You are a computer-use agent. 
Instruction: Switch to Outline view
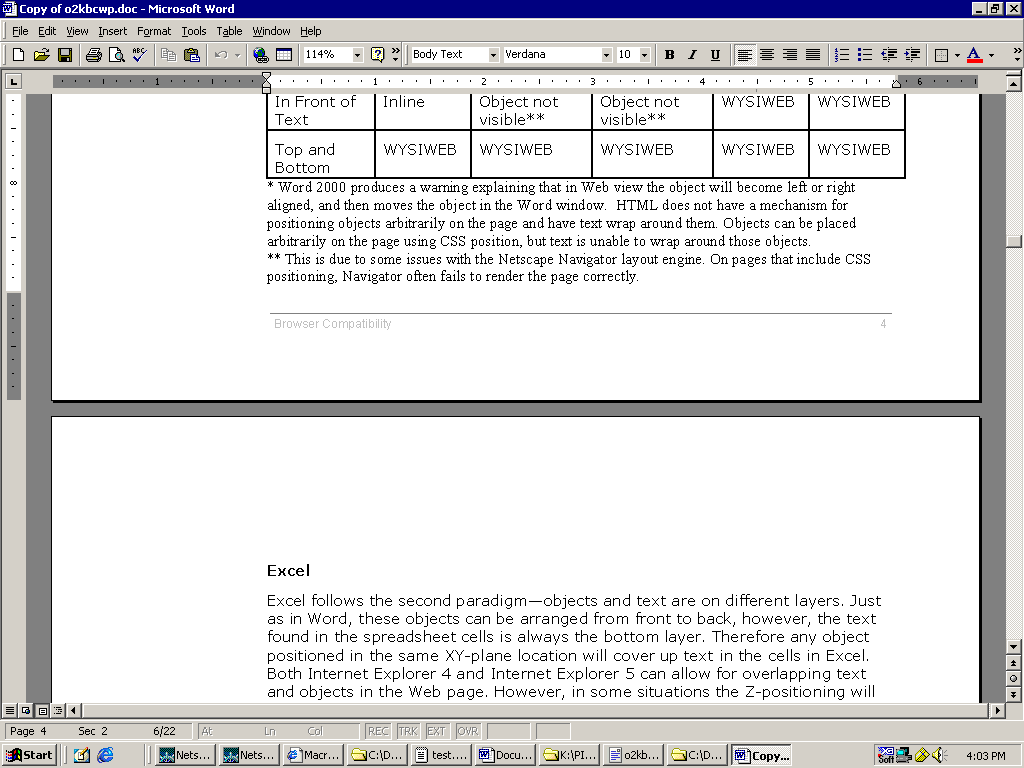coord(58,710)
